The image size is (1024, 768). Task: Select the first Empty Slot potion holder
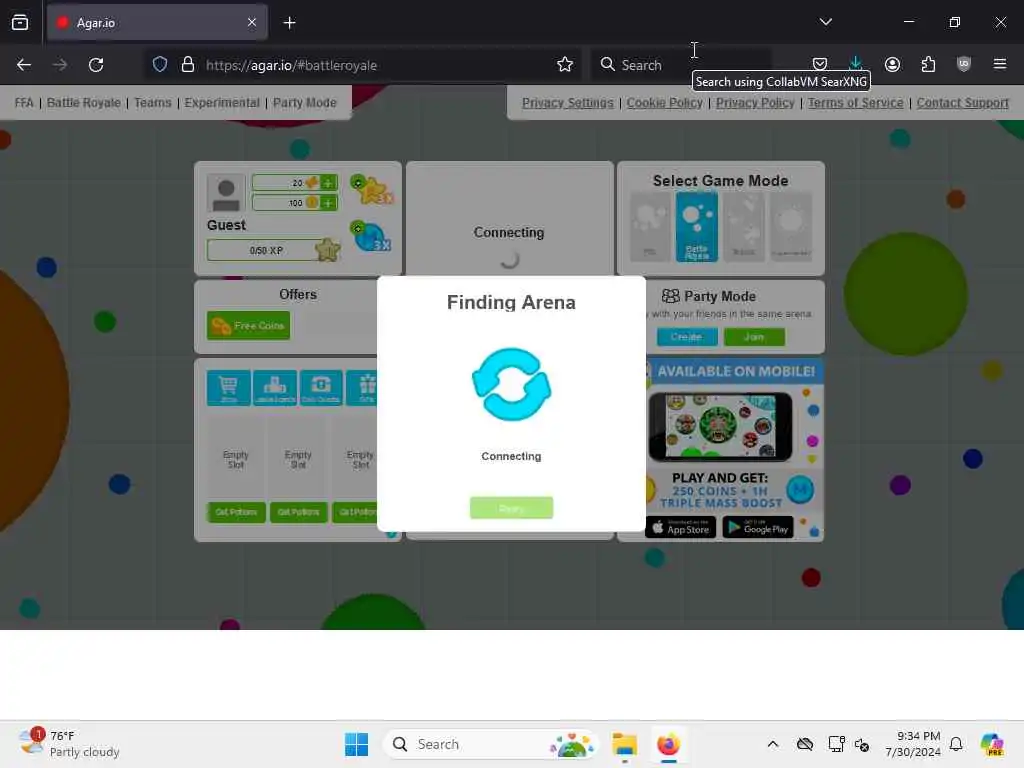[236, 460]
